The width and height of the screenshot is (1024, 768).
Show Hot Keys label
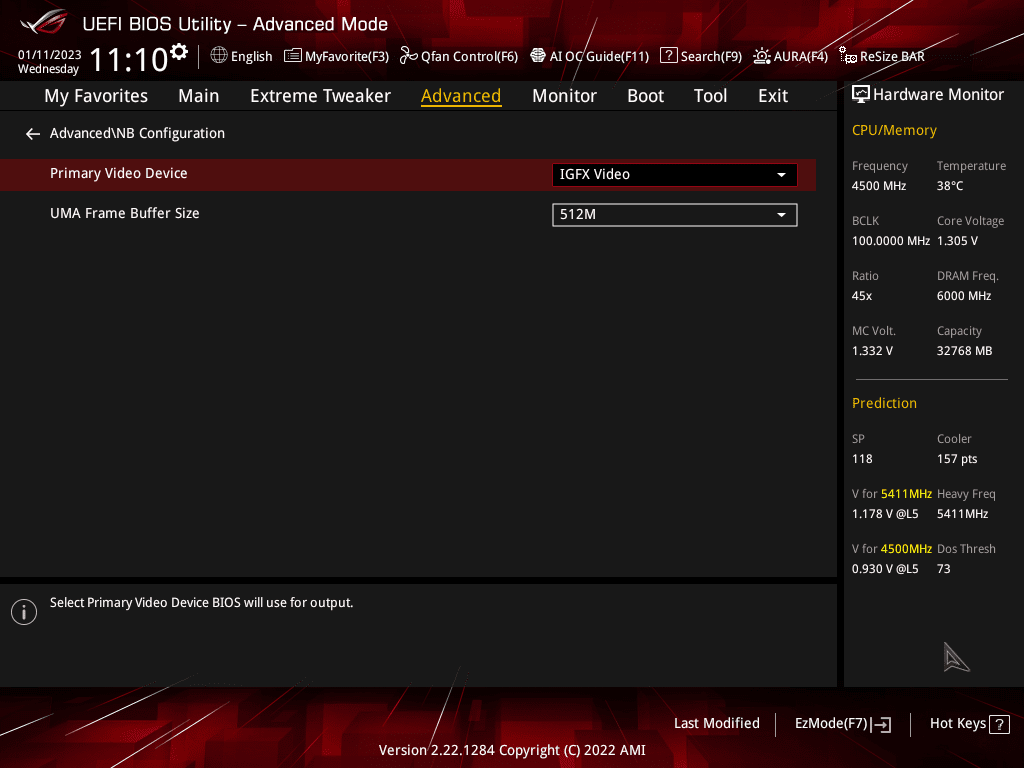tap(957, 724)
